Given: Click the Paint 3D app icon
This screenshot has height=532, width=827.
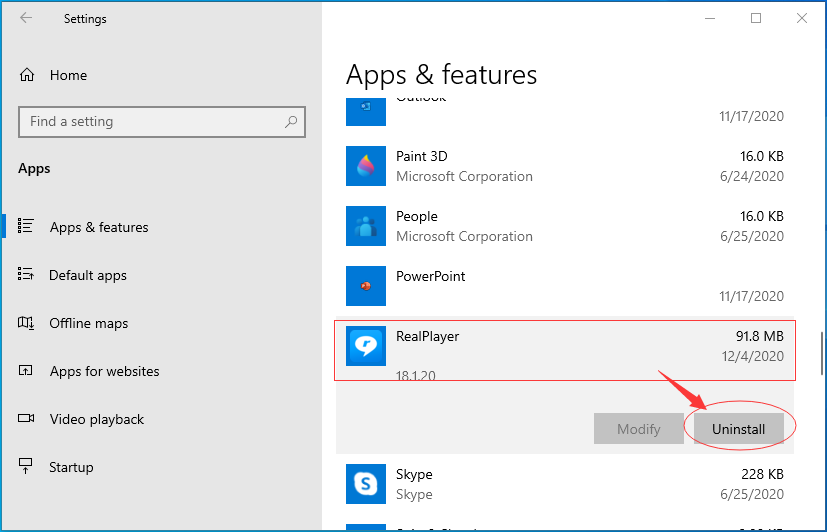Looking at the screenshot, I should click(x=366, y=166).
